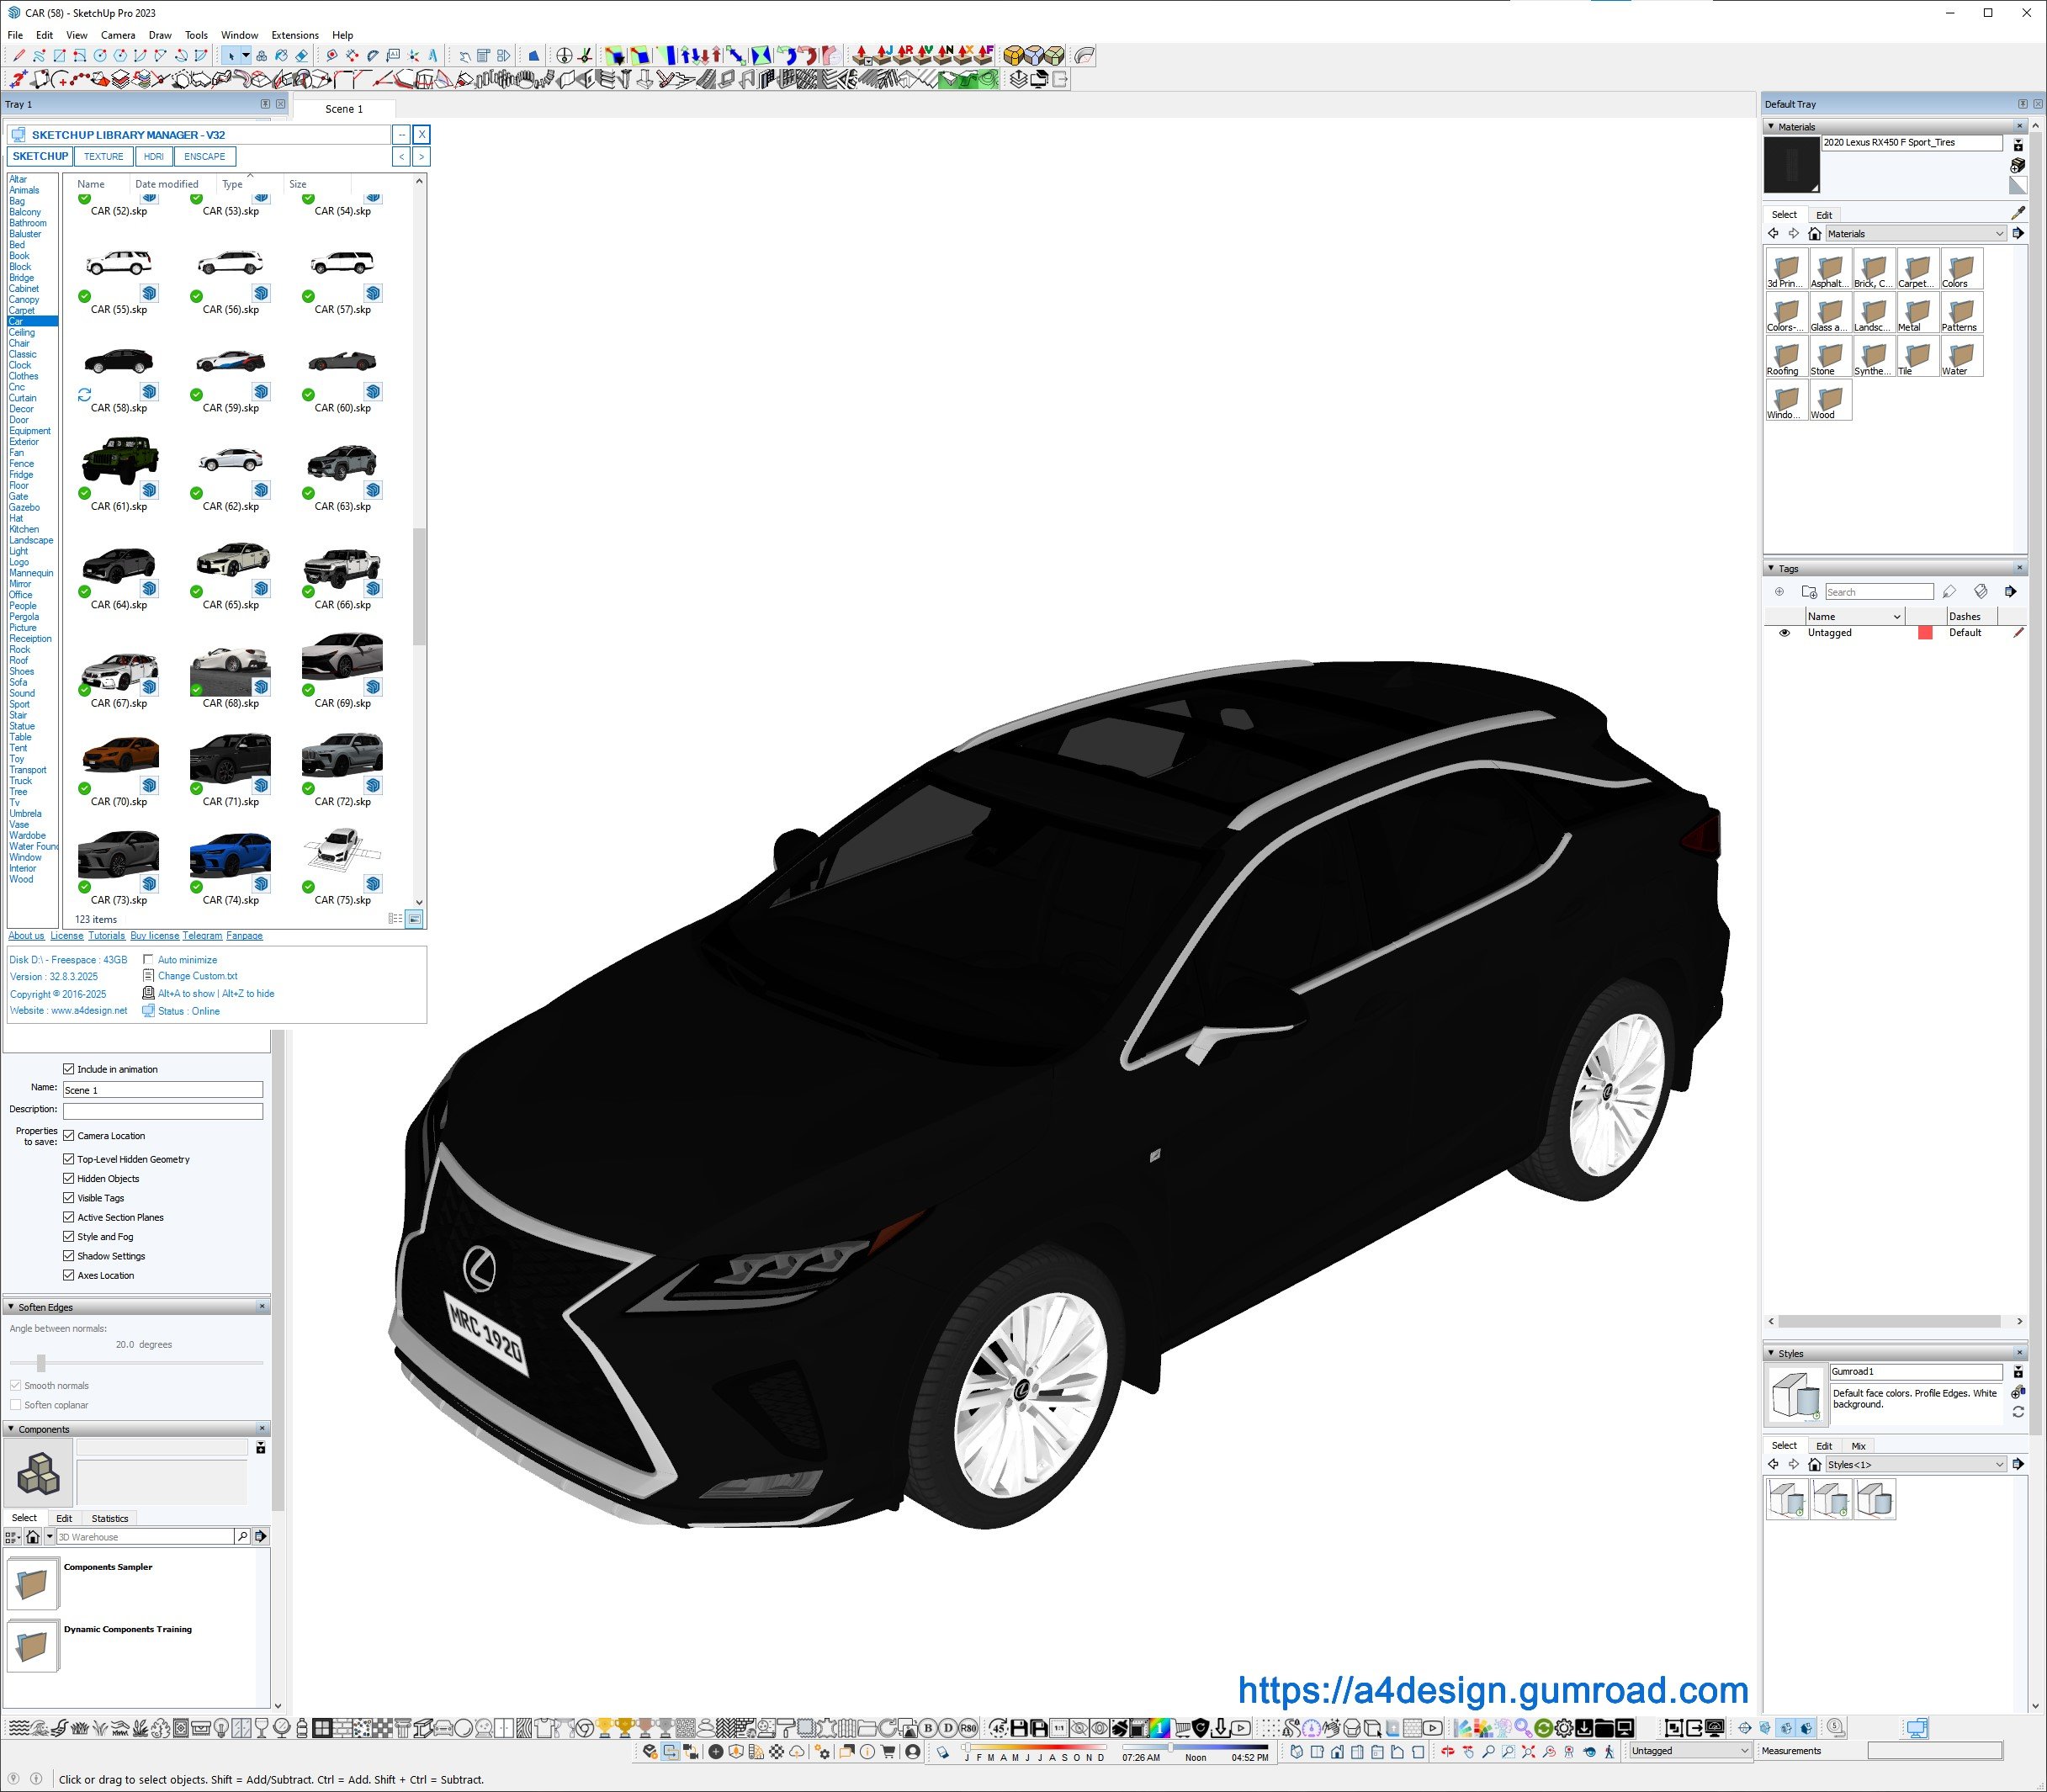The image size is (2047, 1792).
Task: Open the Styles<1> collection dropdown
Action: pos(1999,1465)
